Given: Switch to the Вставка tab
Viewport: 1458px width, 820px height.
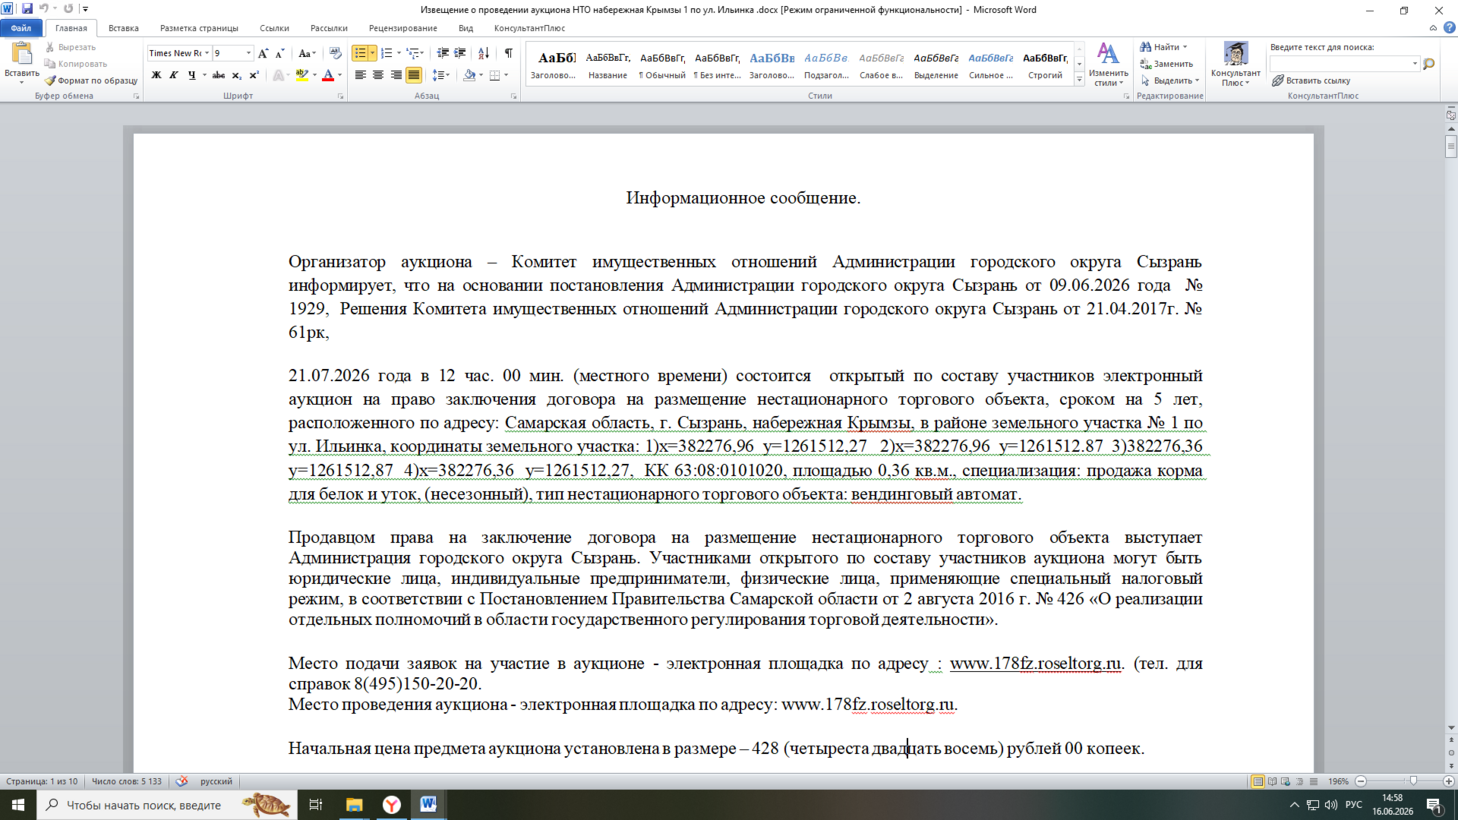Looking at the screenshot, I should (124, 28).
